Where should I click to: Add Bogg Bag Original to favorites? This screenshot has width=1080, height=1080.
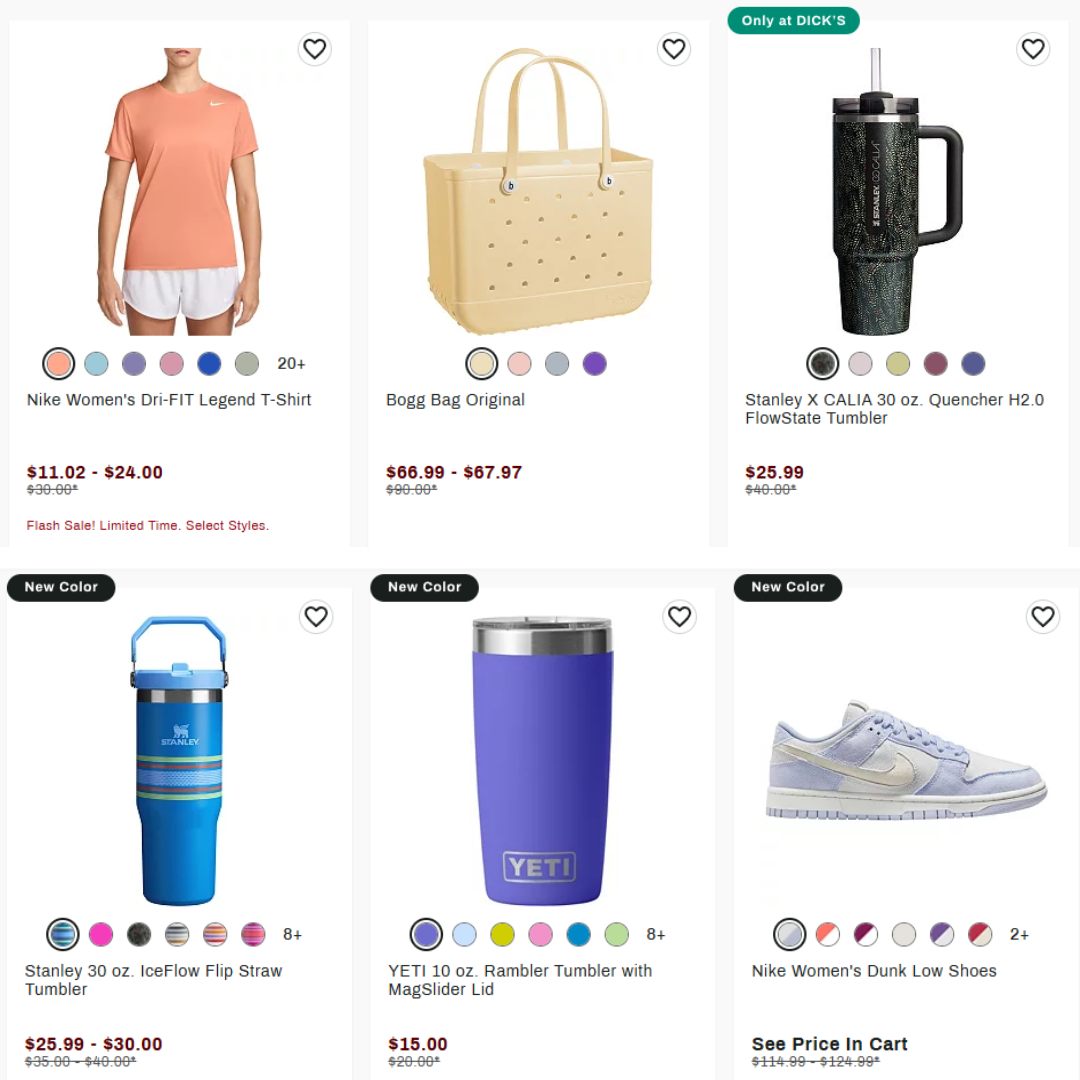pyautogui.click(x=674, y=49)
